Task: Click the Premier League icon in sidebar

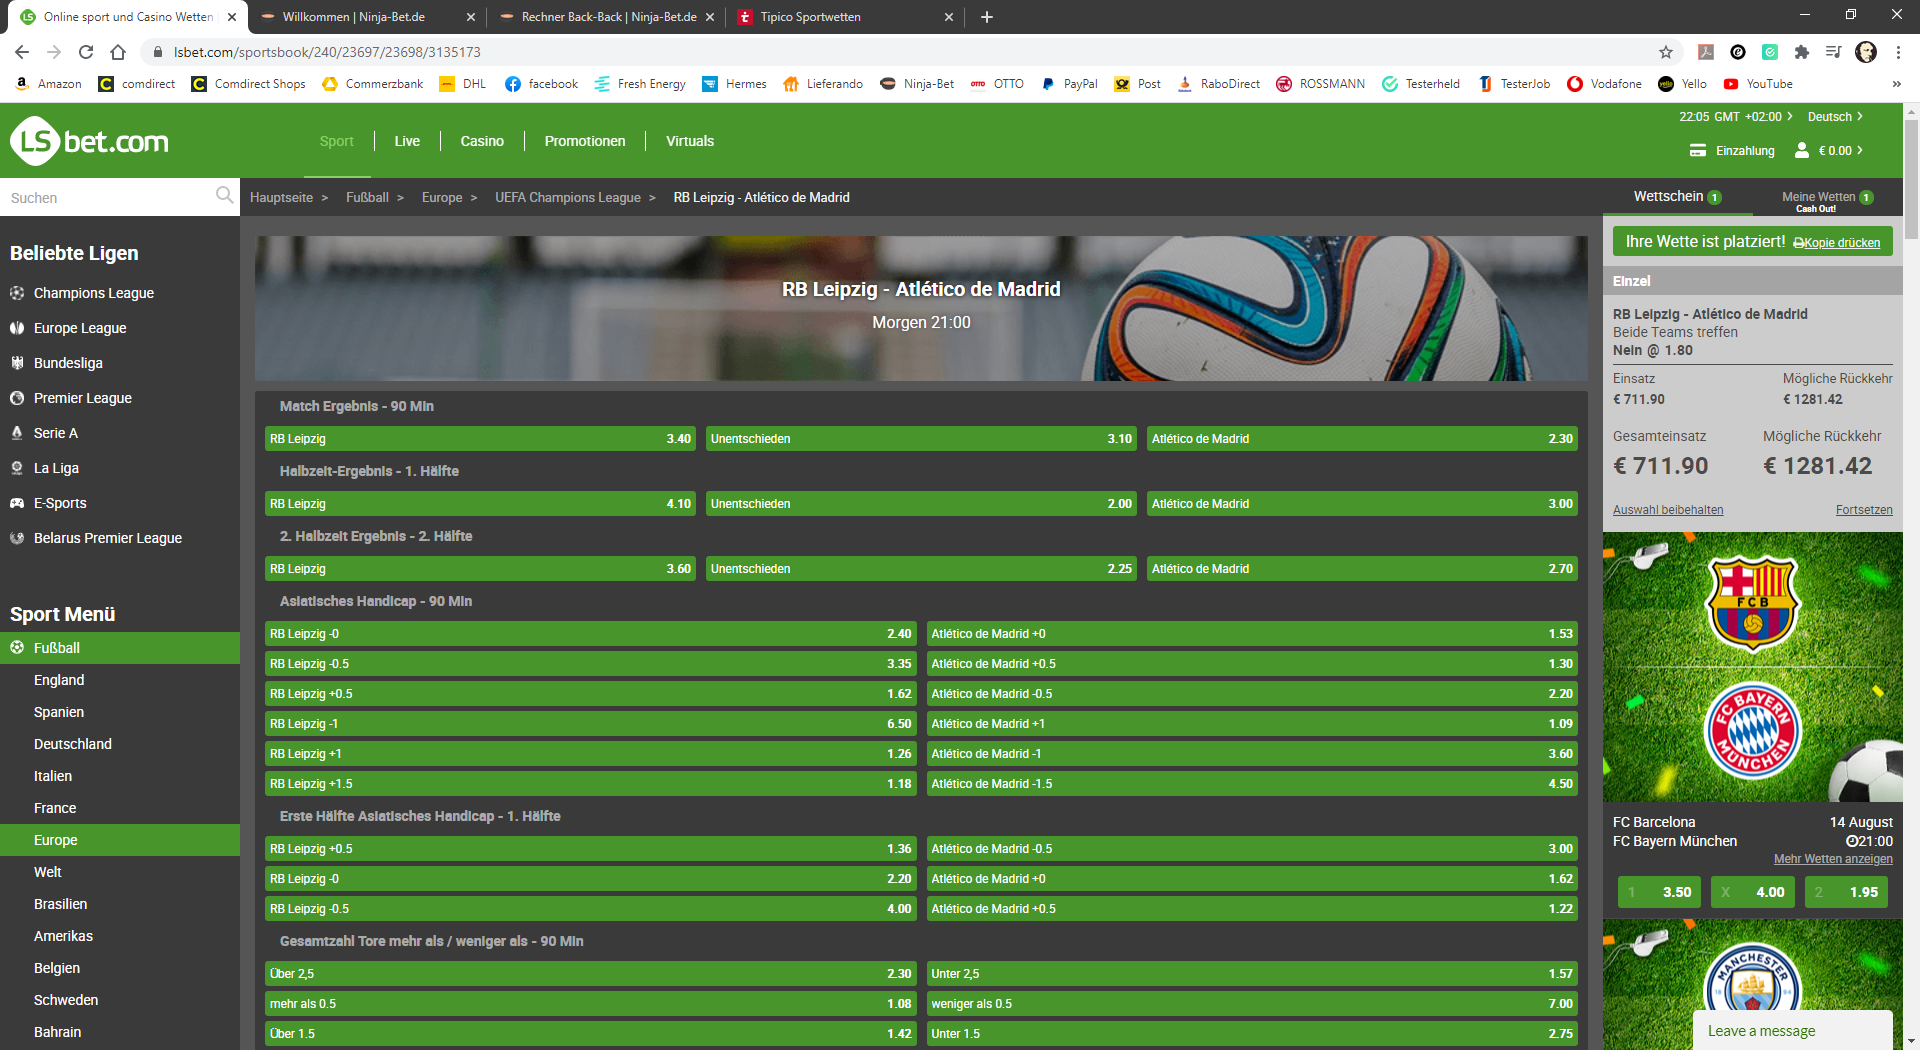Action: click(x=17, y=398)
